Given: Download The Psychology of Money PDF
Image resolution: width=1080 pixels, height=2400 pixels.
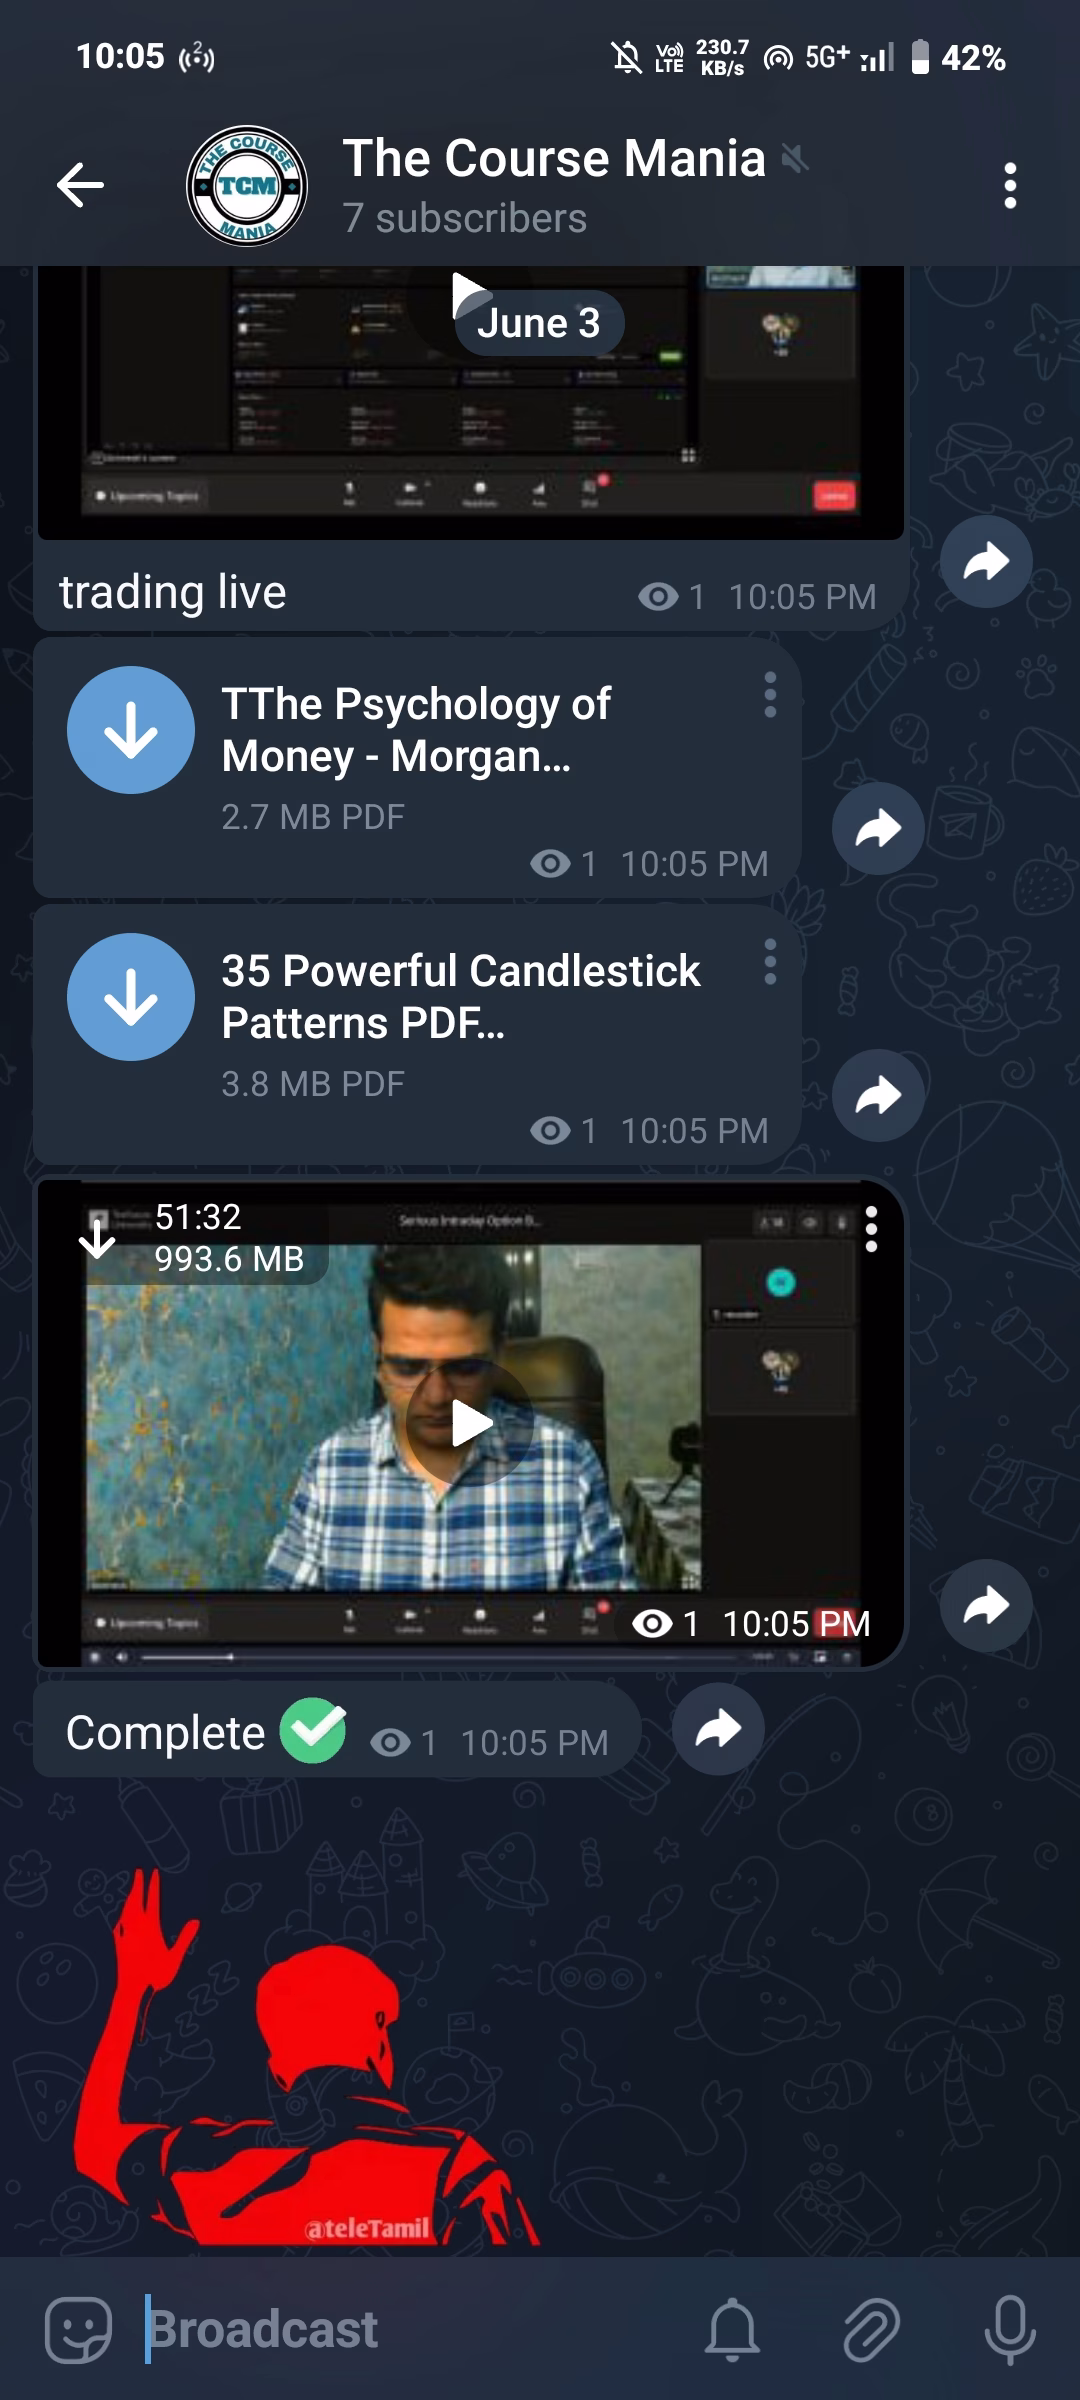Looking at the screenshot, I should coord(131,730).
